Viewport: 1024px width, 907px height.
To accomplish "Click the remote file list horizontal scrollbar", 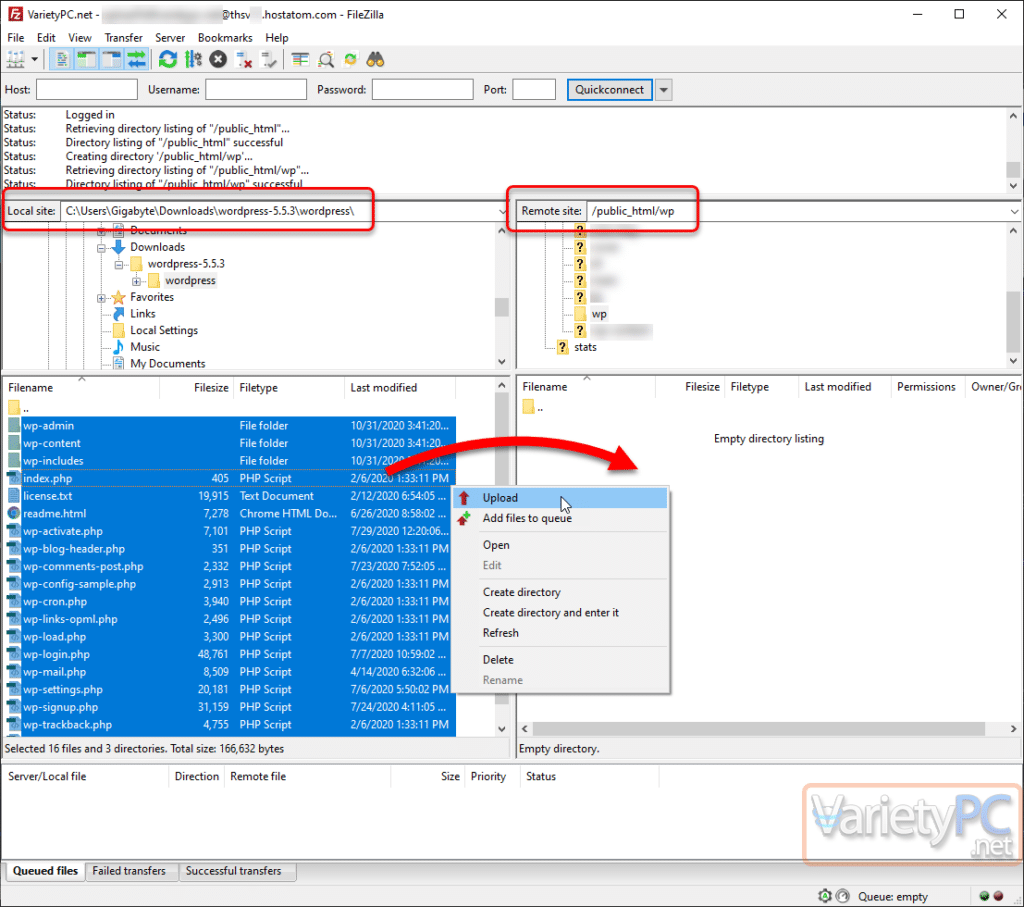I will [x=760, y=728].
